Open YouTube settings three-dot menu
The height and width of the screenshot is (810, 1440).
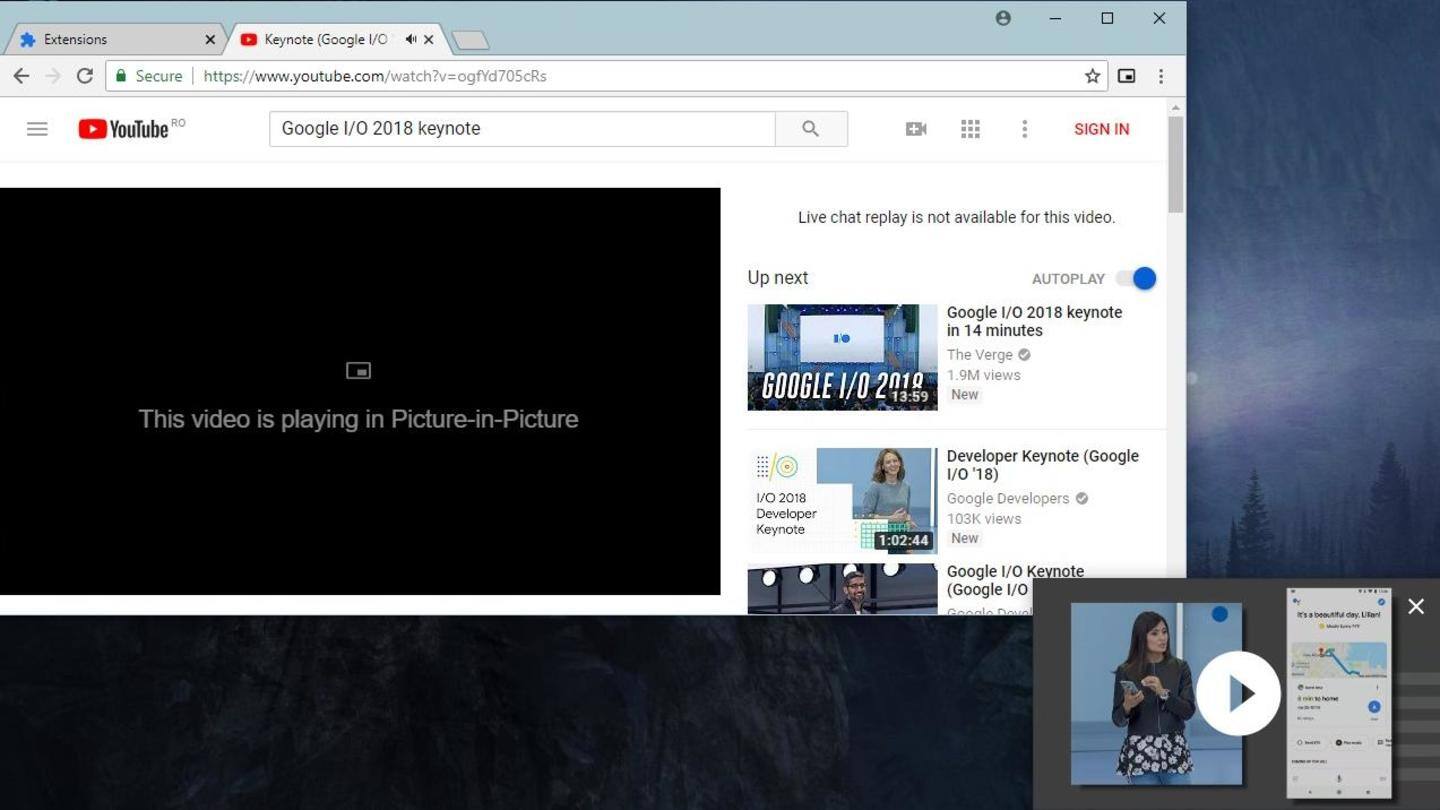coord(1024,129)
